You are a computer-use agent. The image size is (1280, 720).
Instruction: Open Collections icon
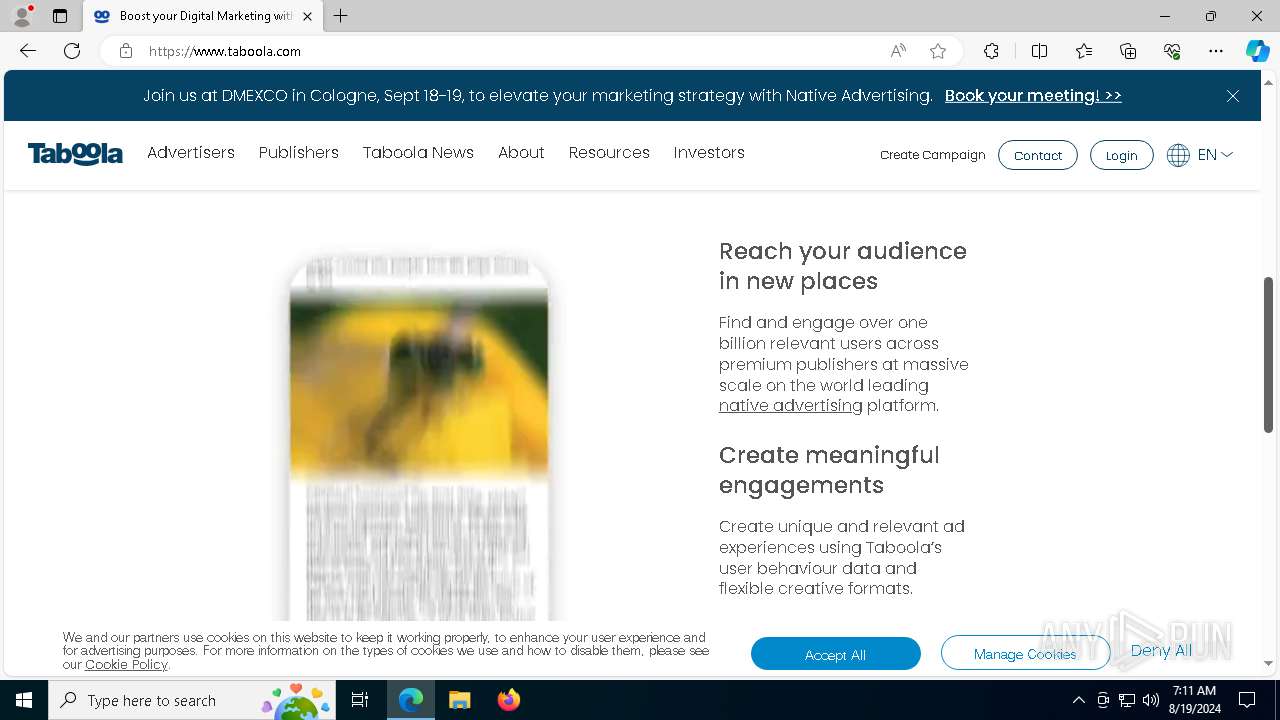coord(1128,51)
